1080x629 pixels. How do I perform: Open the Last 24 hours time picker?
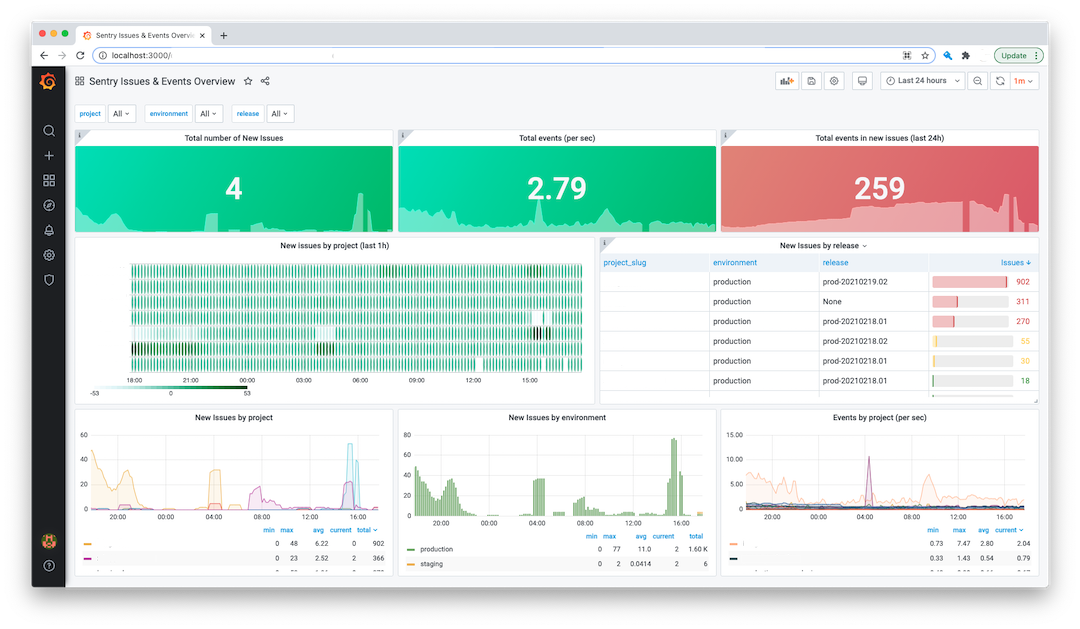pos(922,81)
